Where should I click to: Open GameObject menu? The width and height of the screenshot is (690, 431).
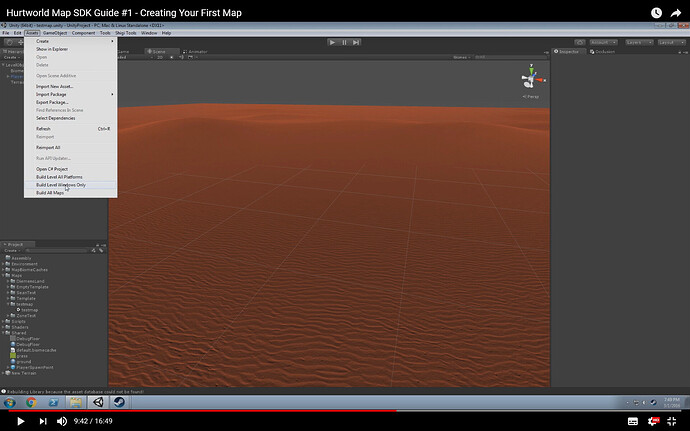[x=55, y=33]
